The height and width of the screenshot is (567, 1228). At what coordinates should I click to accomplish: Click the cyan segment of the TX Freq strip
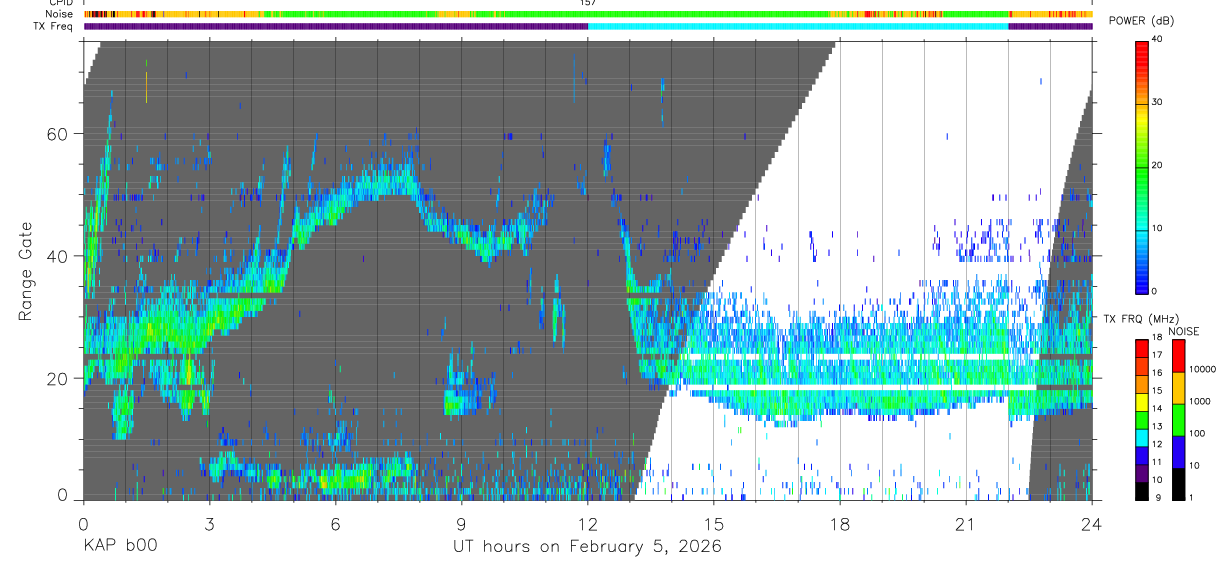click(798, 26)
